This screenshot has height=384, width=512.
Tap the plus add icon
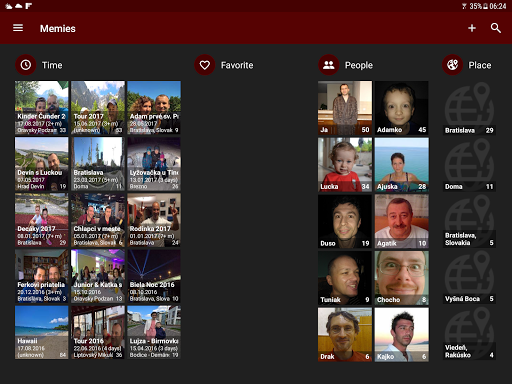(x=472, y=28)
